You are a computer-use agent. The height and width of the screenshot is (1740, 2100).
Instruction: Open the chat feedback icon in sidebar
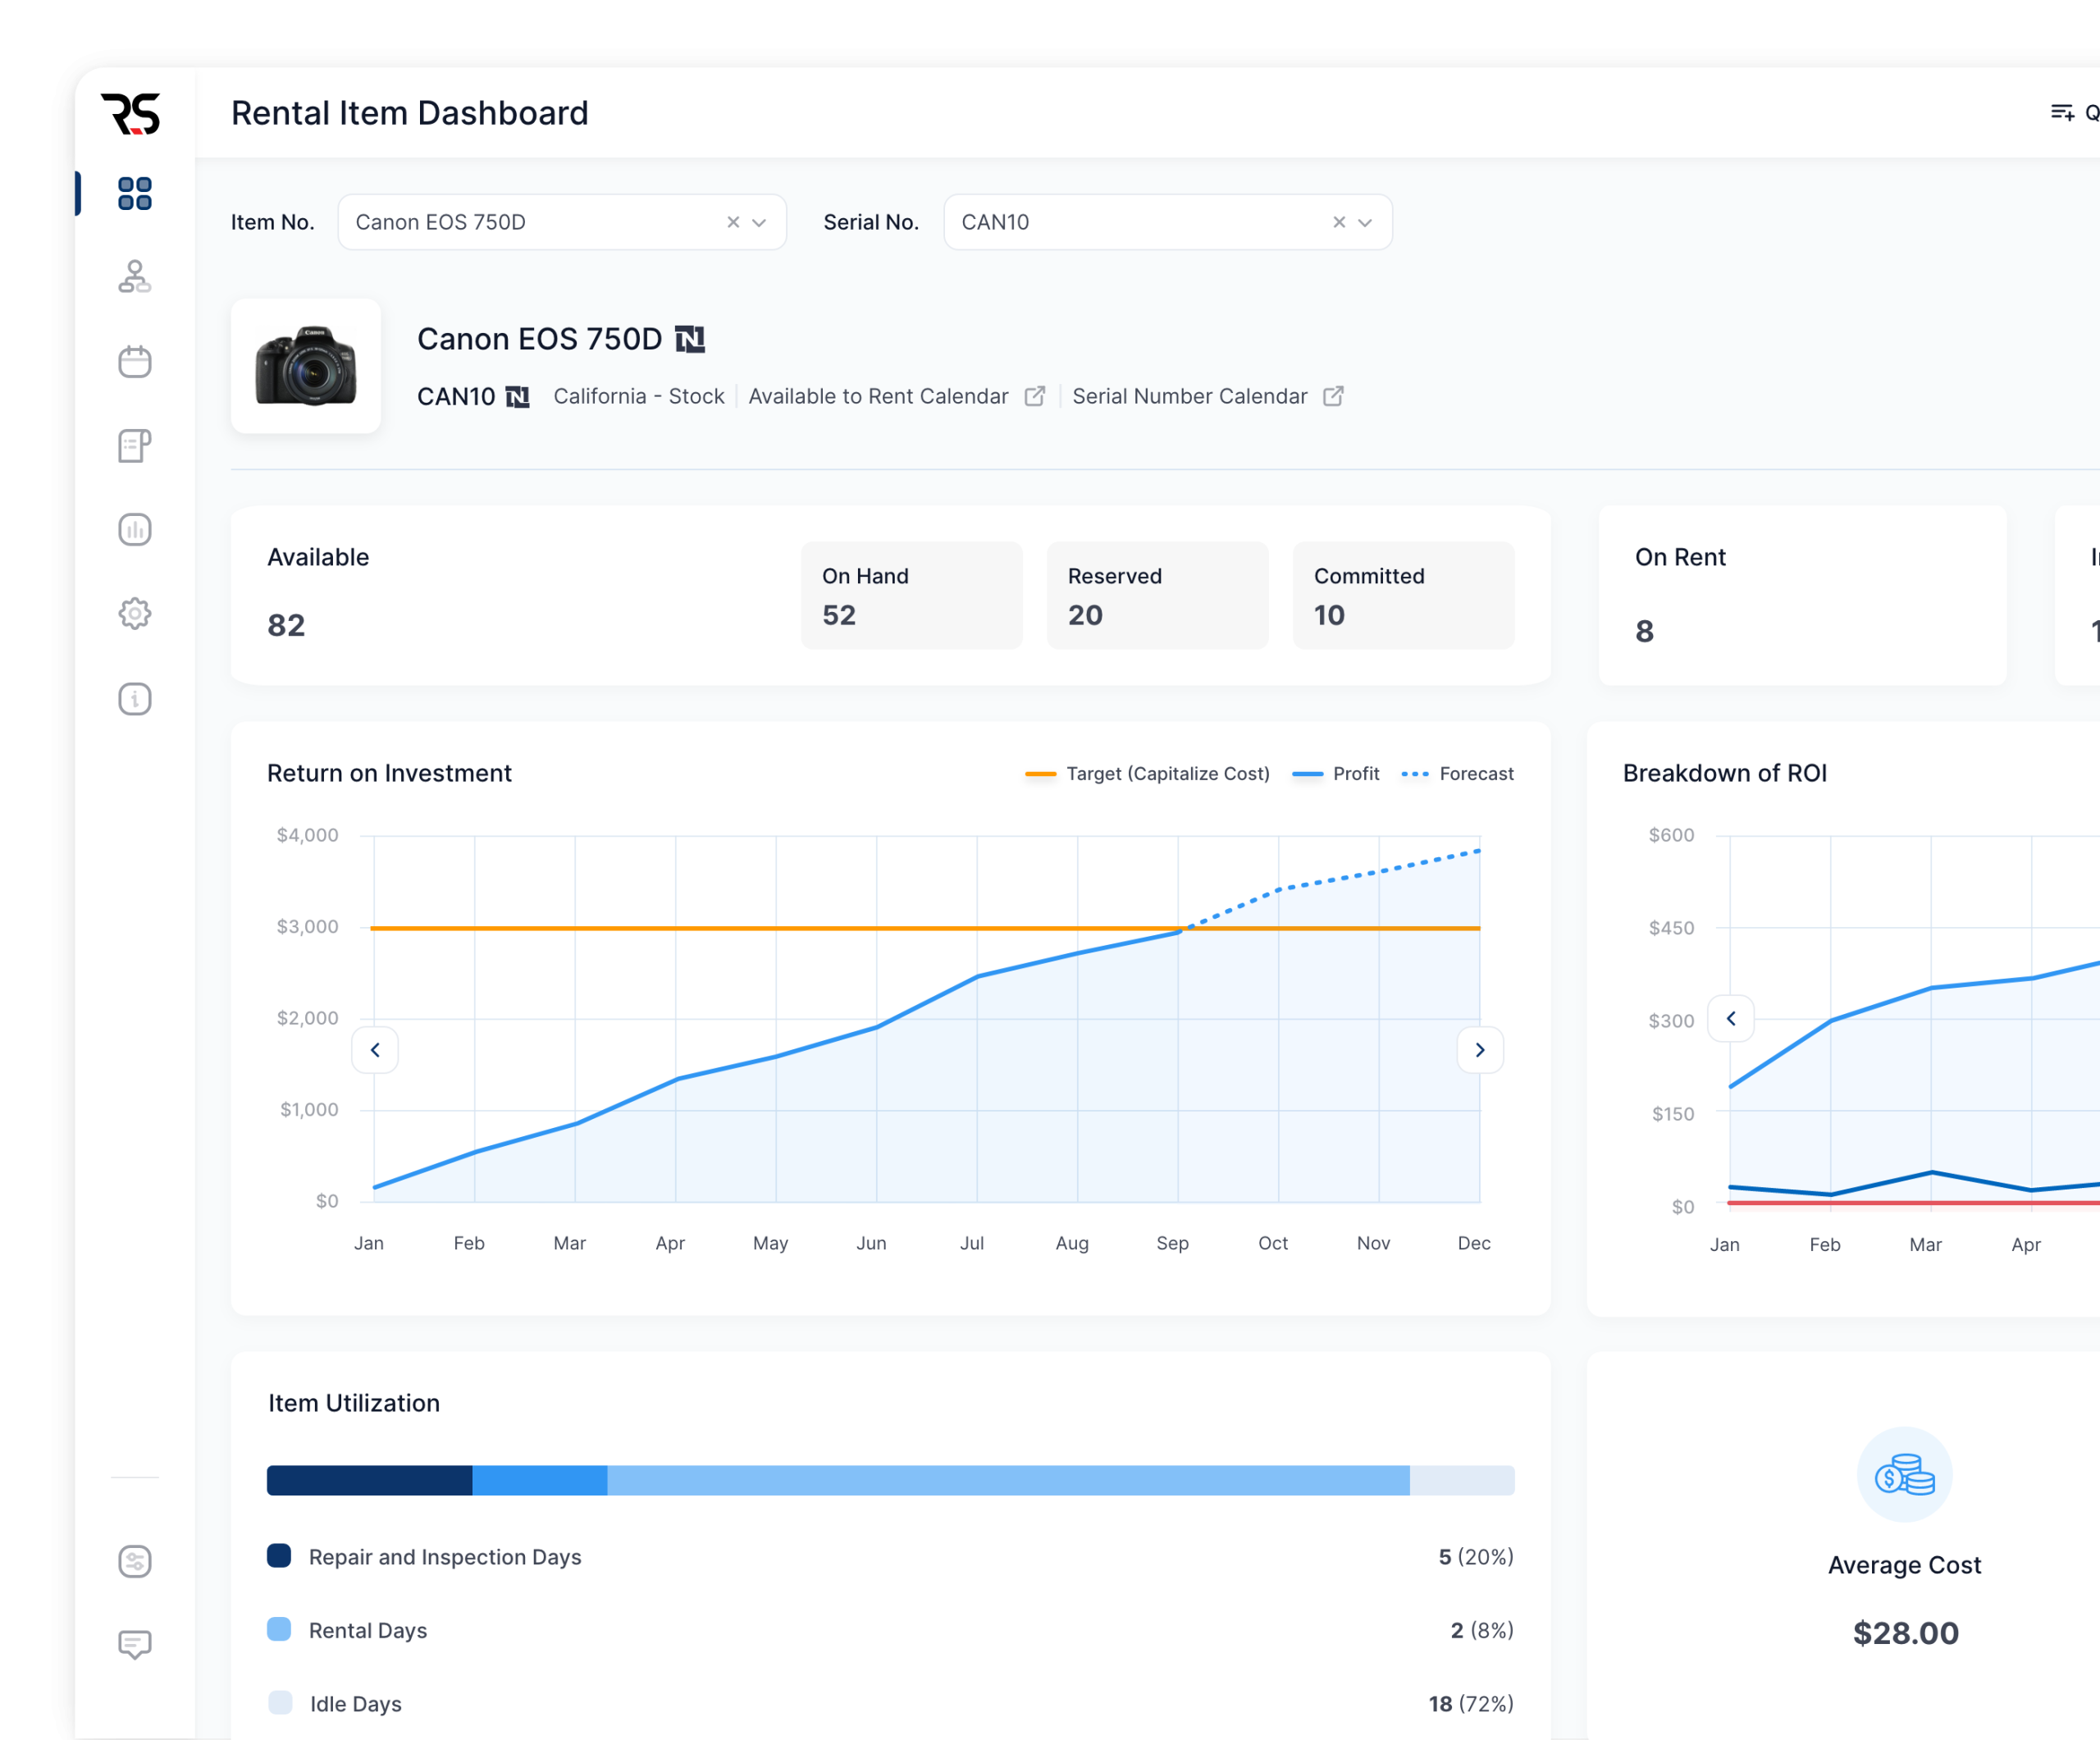click(135, 1645)
